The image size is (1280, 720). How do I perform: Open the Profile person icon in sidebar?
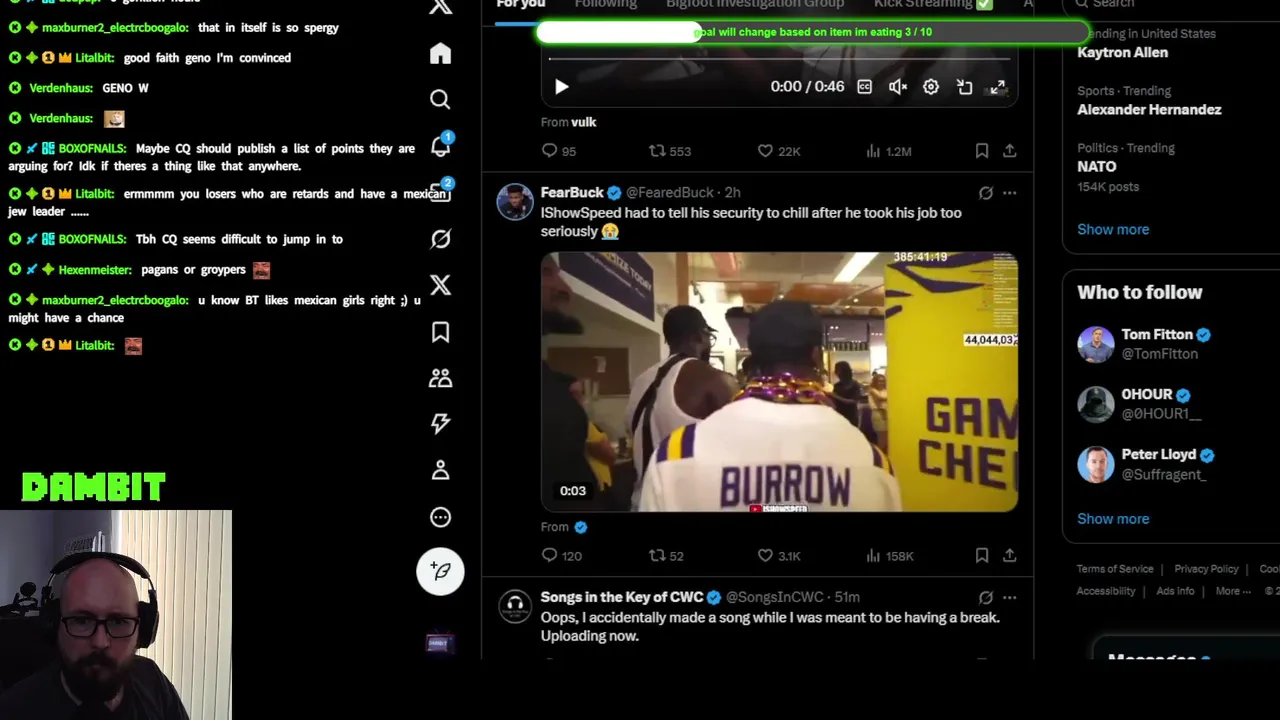tap(440, 470)
